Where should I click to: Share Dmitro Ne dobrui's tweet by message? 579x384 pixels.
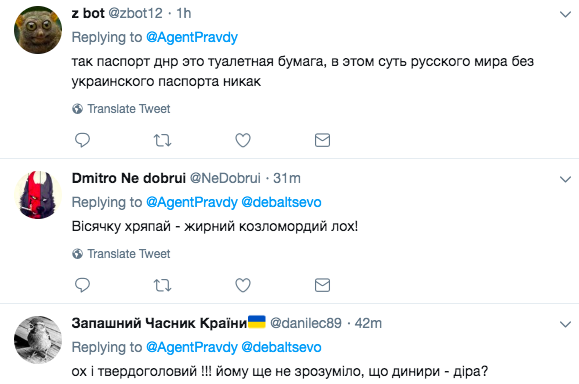coord(322,285)
